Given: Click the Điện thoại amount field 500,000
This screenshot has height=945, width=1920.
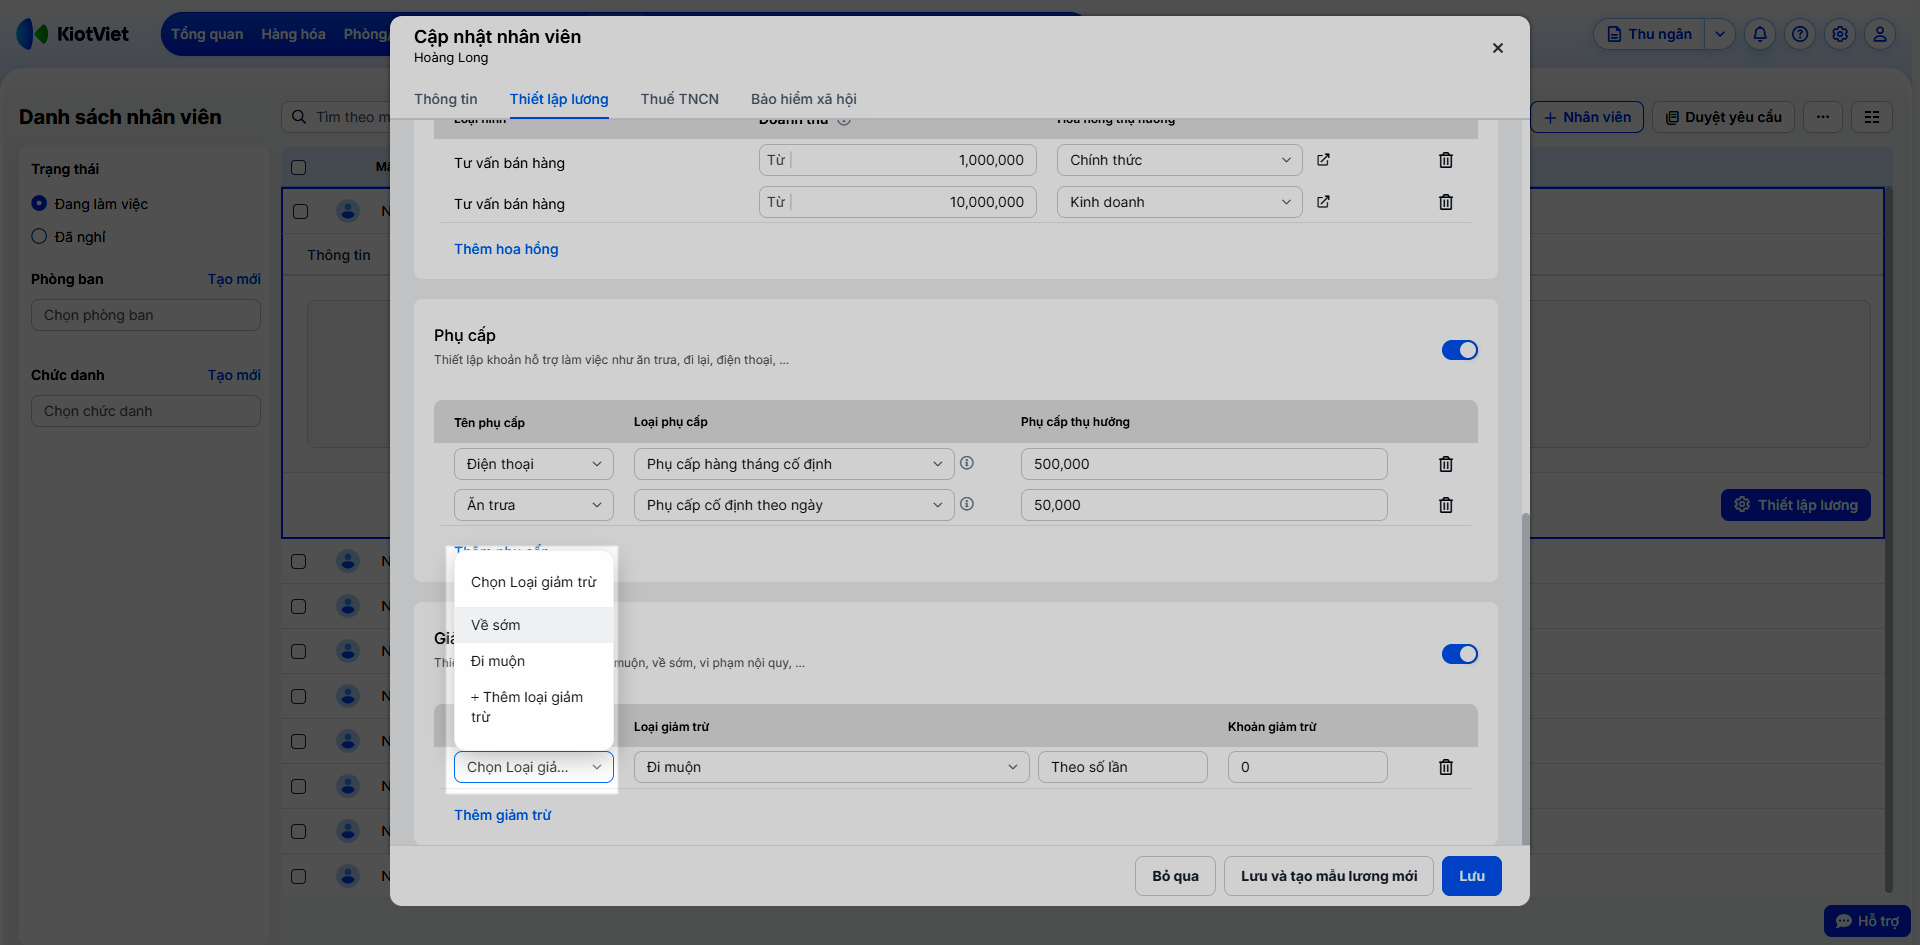Looking at the screenshot, I should coord(1204,464).
